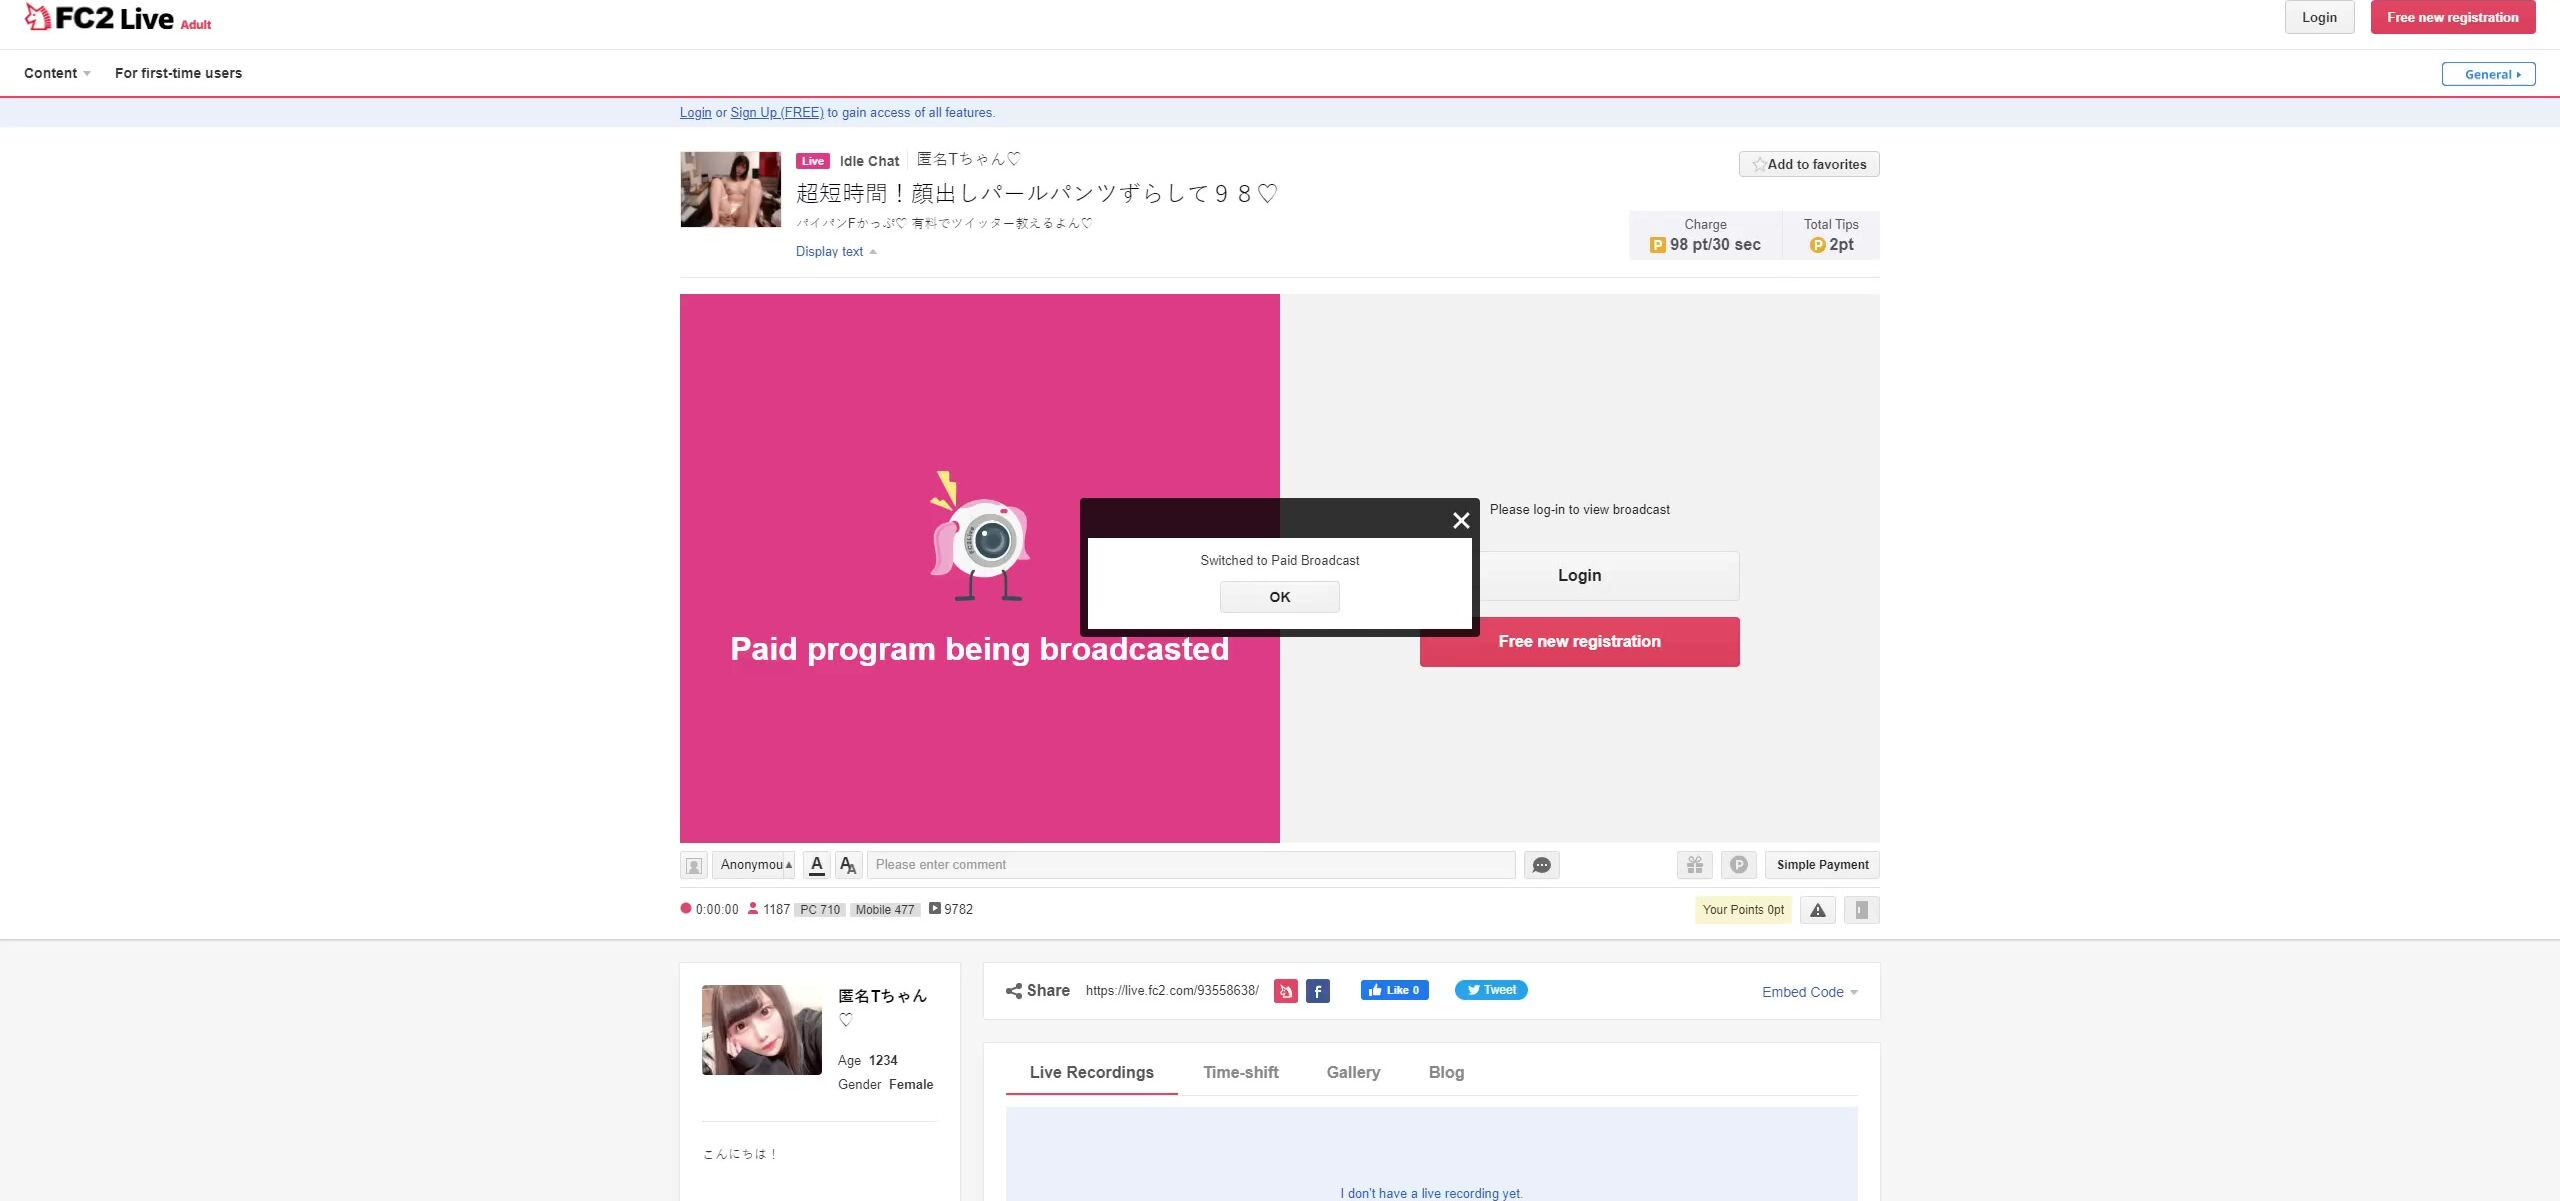
Task: Click the share URL live.fc2.com/93558638
Action: 1172,991
